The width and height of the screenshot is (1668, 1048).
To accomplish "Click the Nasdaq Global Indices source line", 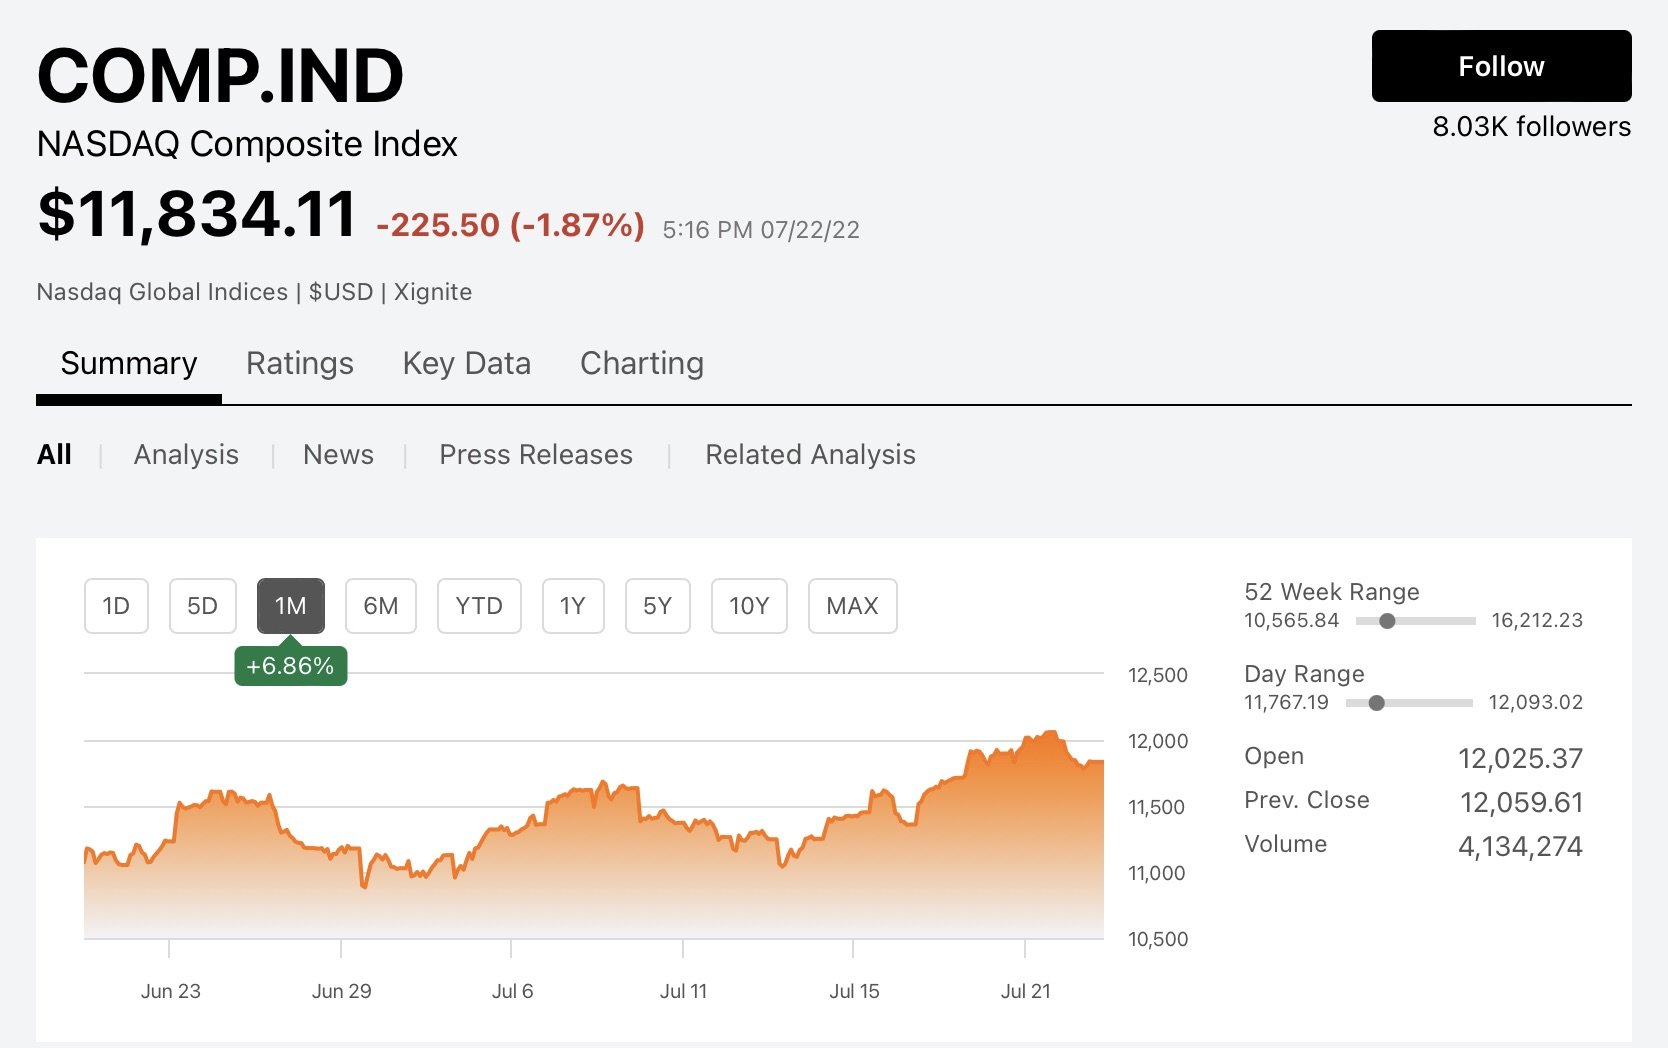I will tap(254, 292).
